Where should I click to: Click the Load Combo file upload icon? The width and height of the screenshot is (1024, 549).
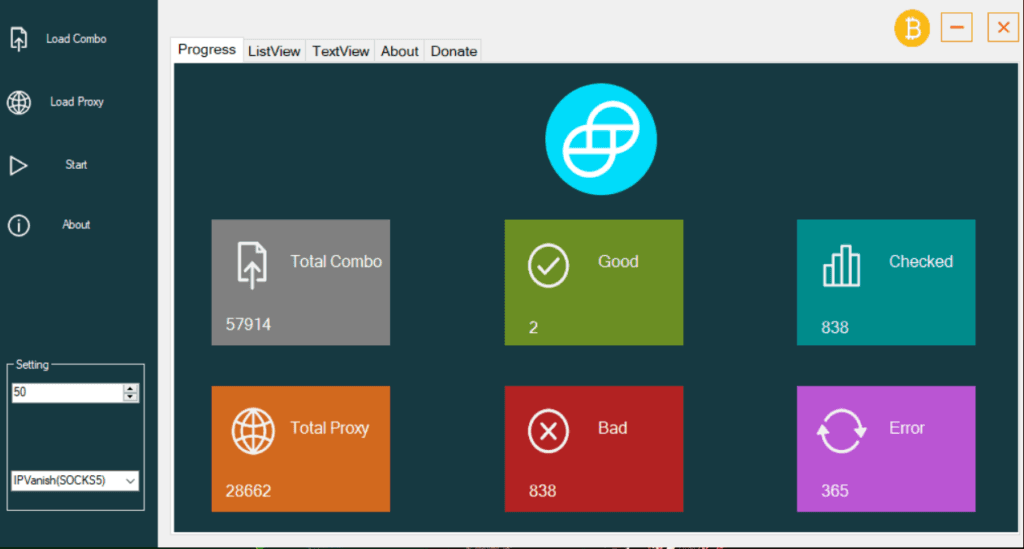(x=18, y=39)
